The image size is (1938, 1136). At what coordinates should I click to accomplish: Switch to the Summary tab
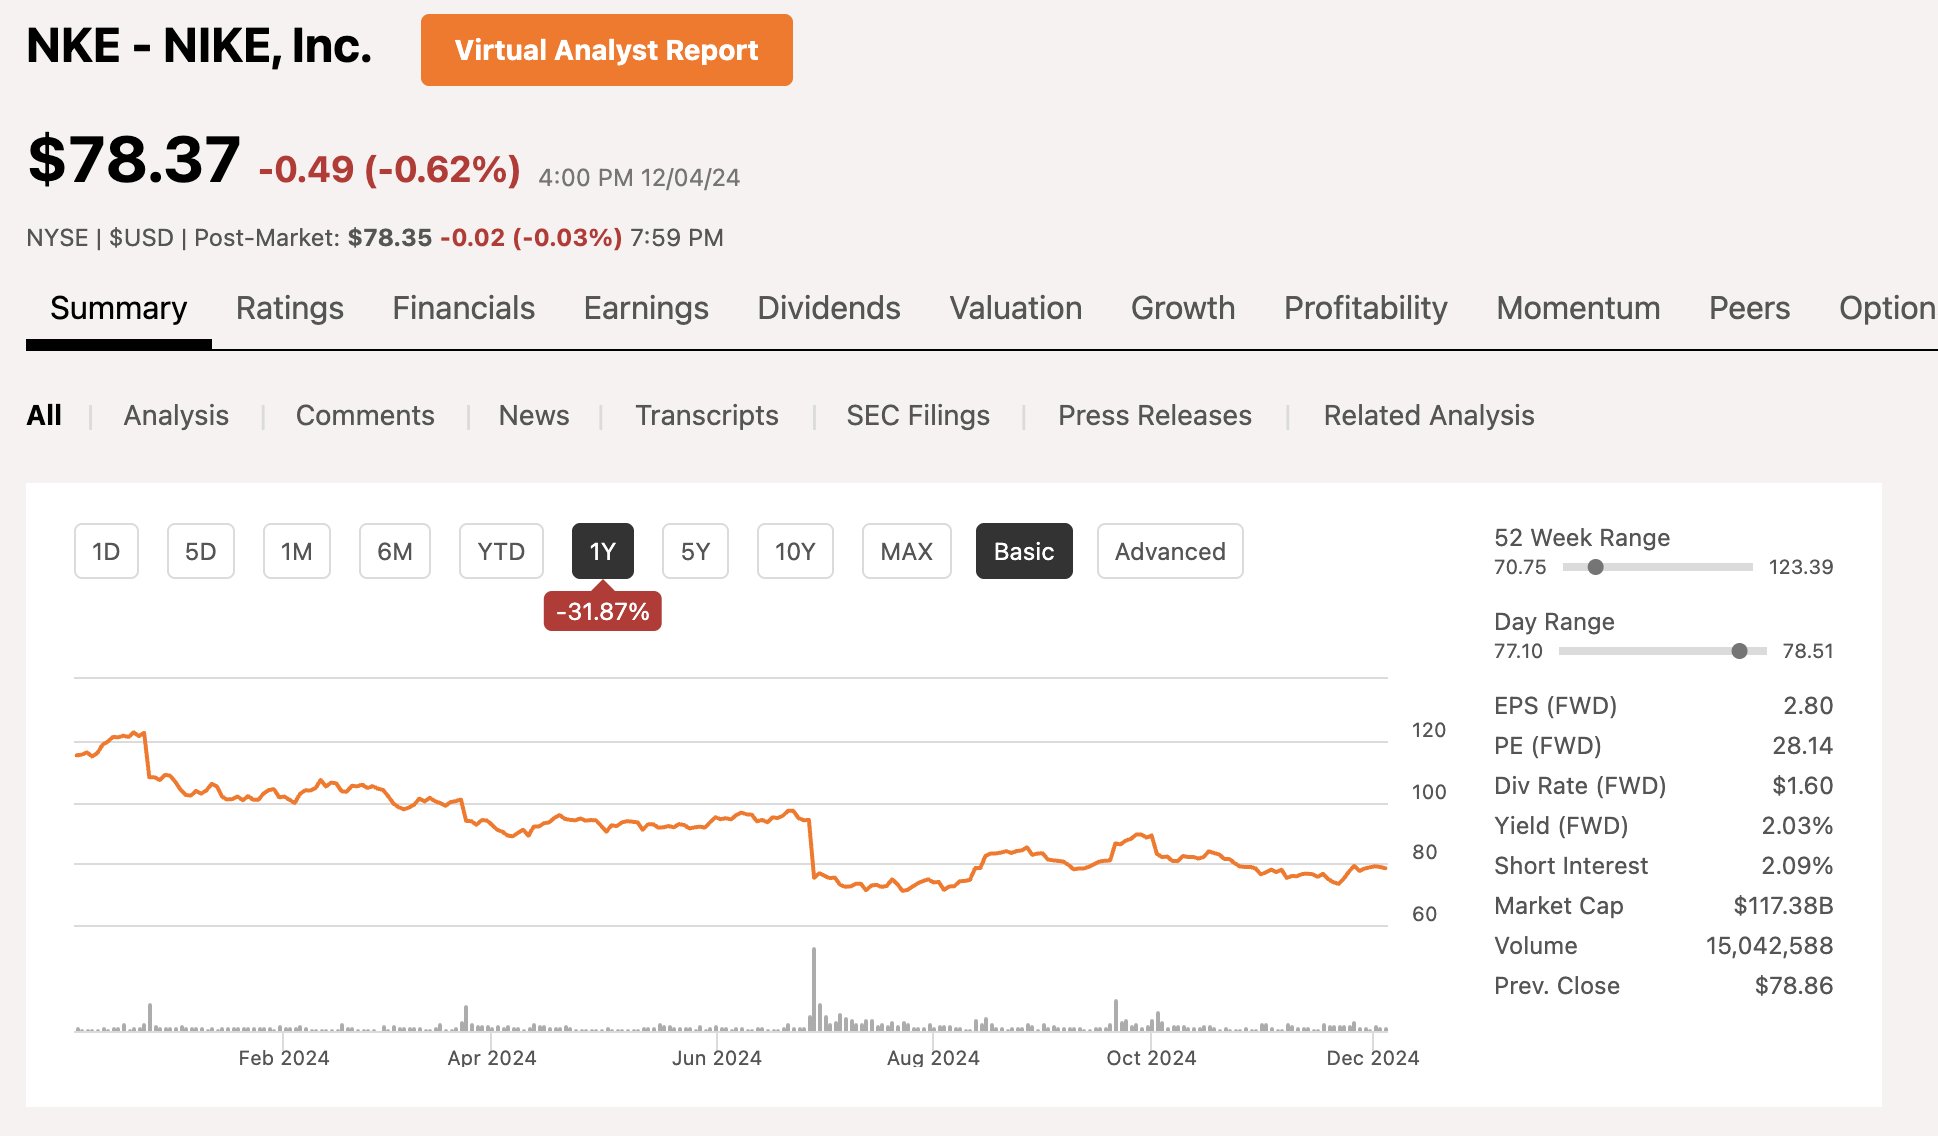coord(118,308)
